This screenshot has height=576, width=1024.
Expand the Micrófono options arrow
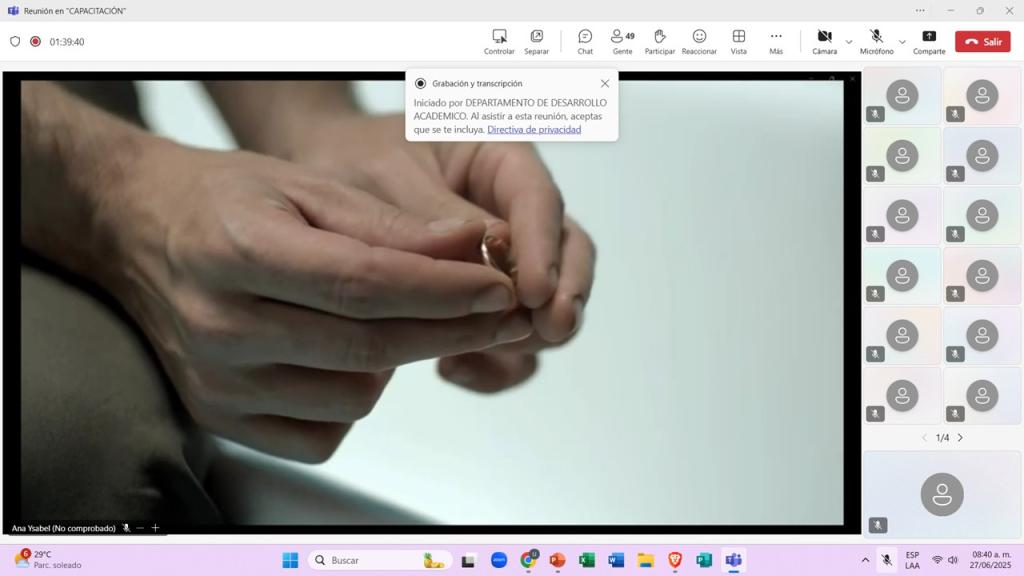tap(902, 42)
